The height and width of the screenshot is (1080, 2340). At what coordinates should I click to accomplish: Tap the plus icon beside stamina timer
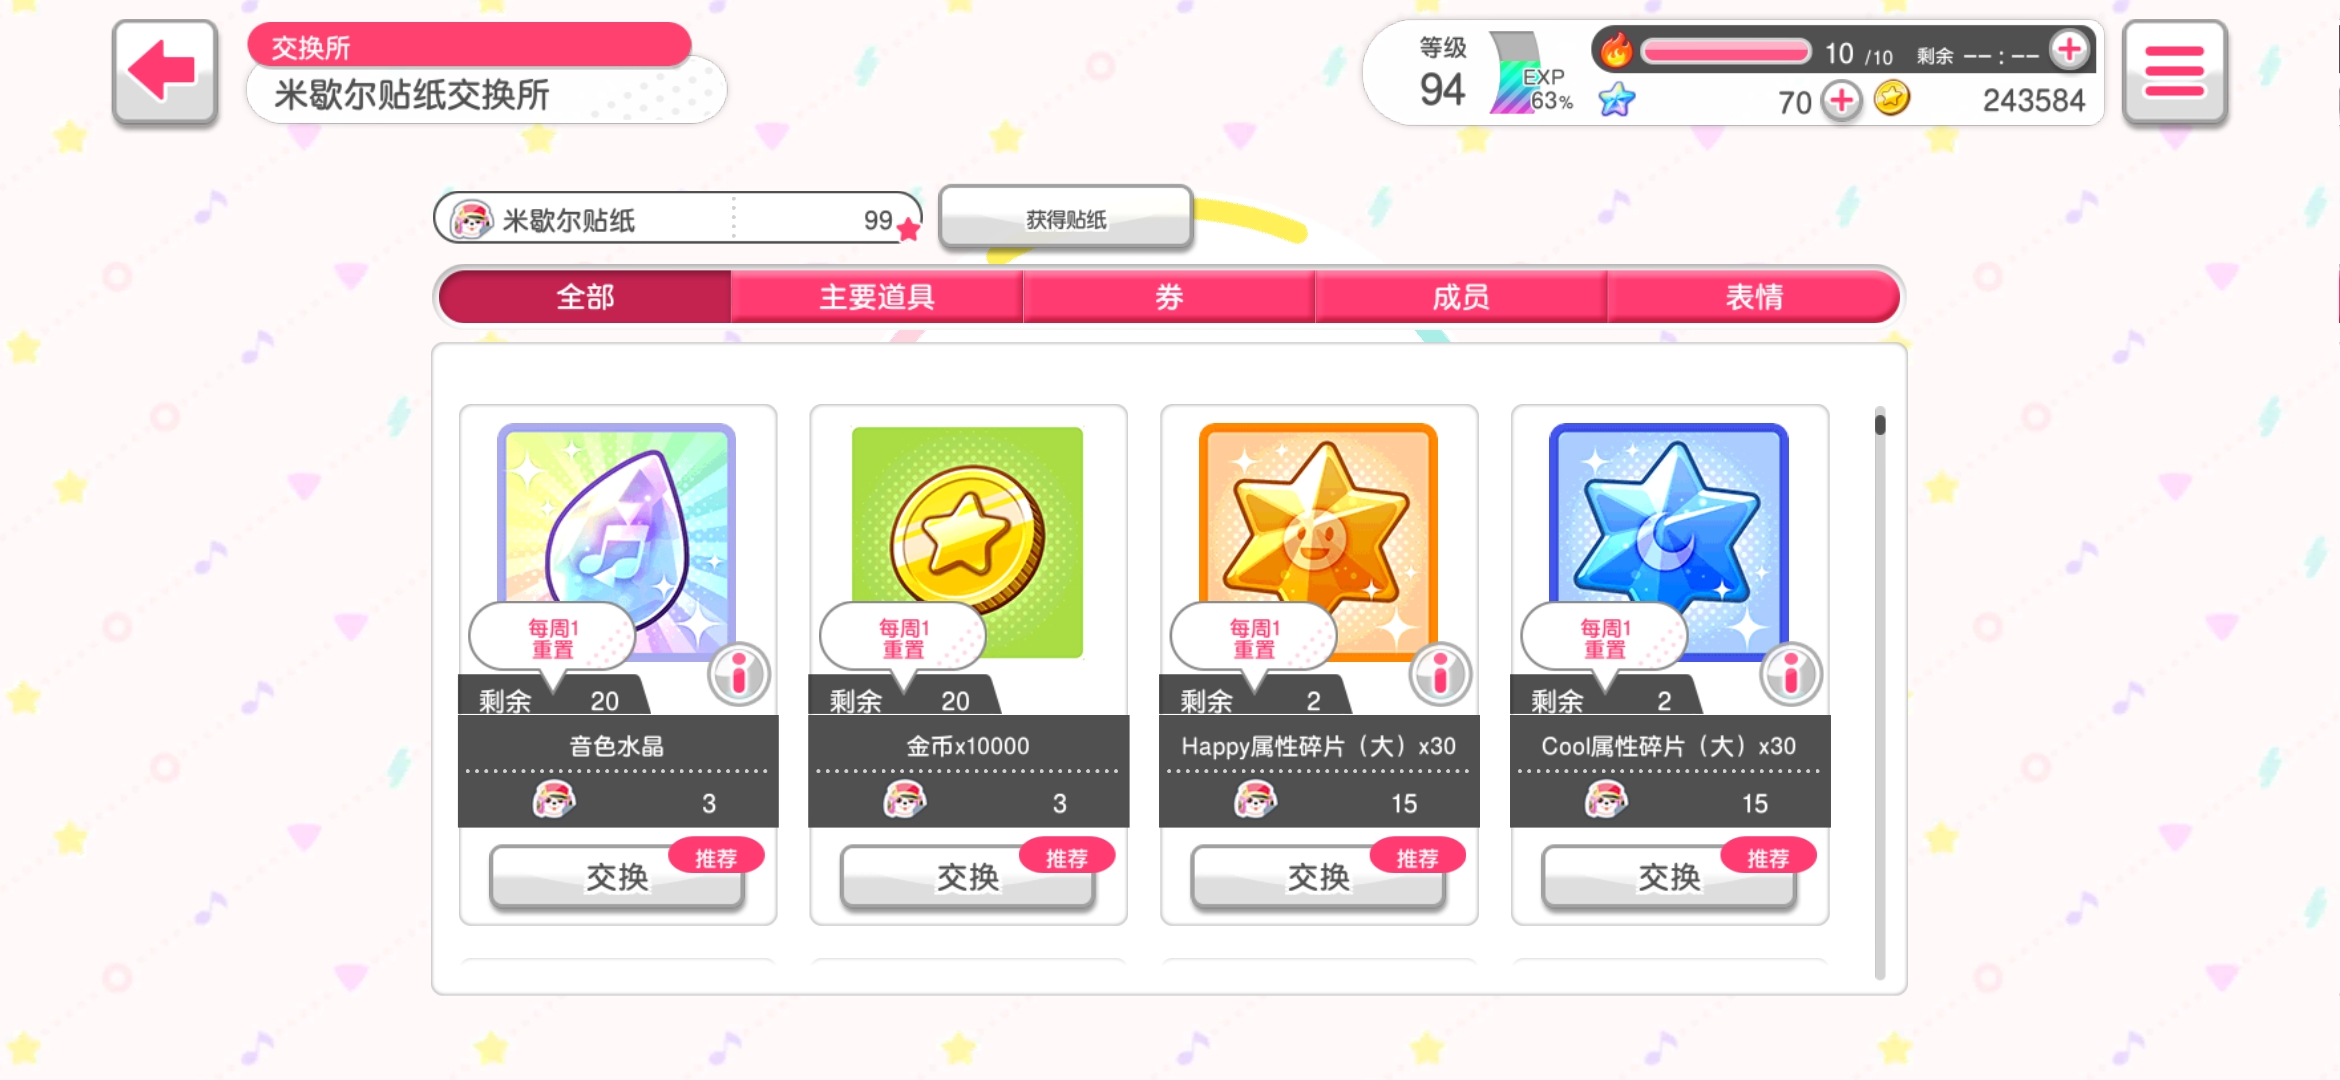tap(2068, 50)
